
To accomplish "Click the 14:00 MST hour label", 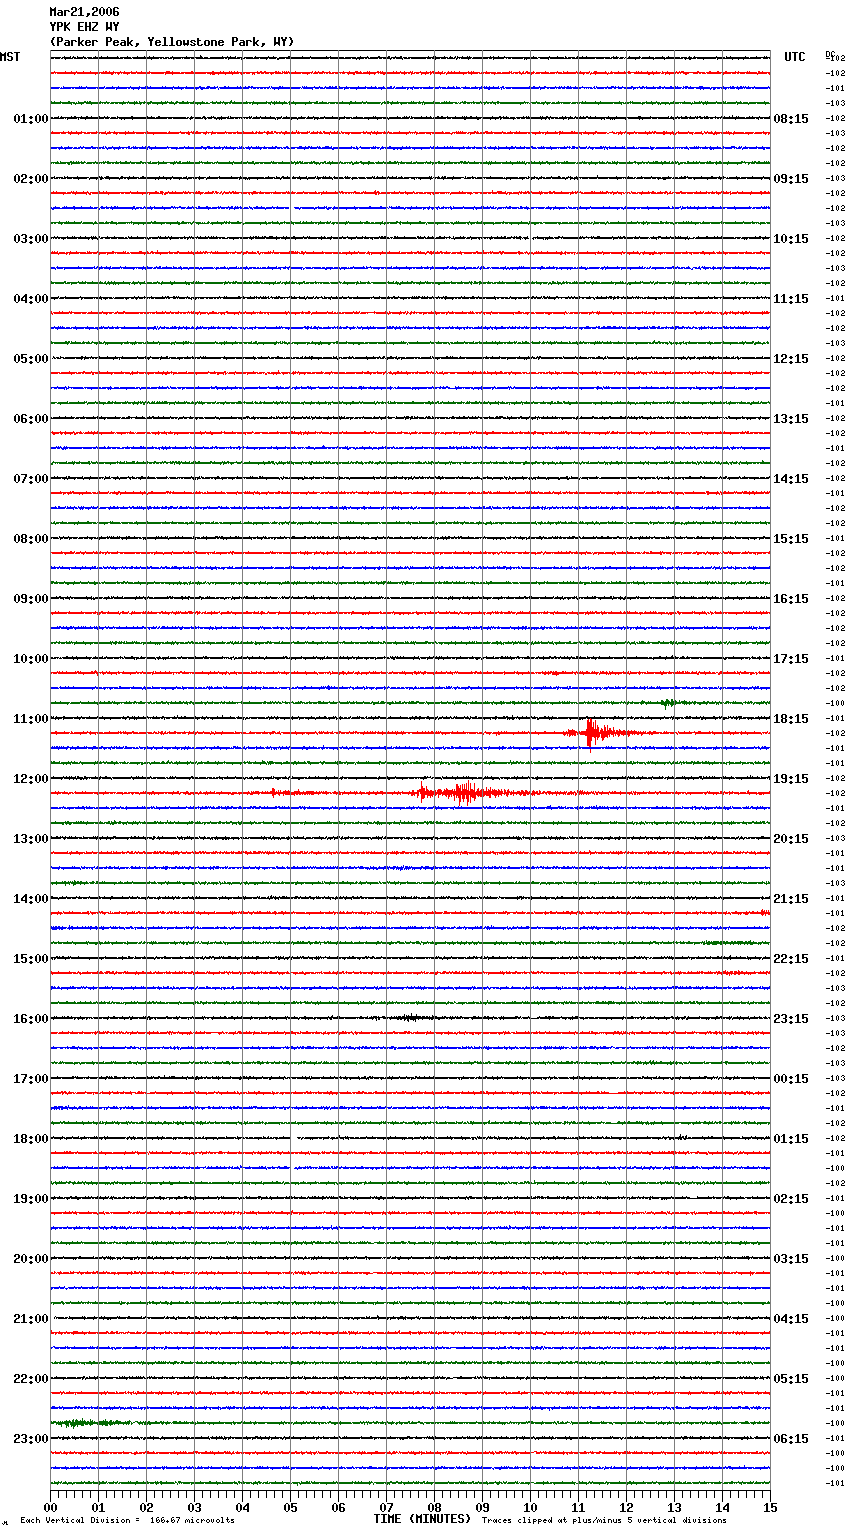I will point(31,899).
